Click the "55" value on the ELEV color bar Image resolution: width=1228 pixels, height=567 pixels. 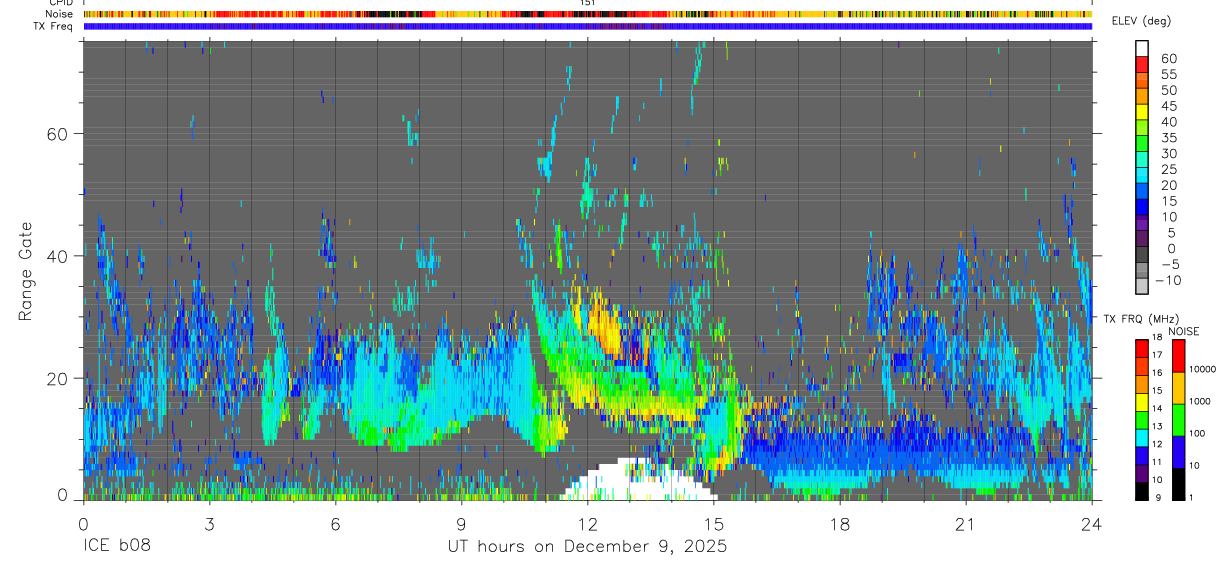pos(1168,75)
